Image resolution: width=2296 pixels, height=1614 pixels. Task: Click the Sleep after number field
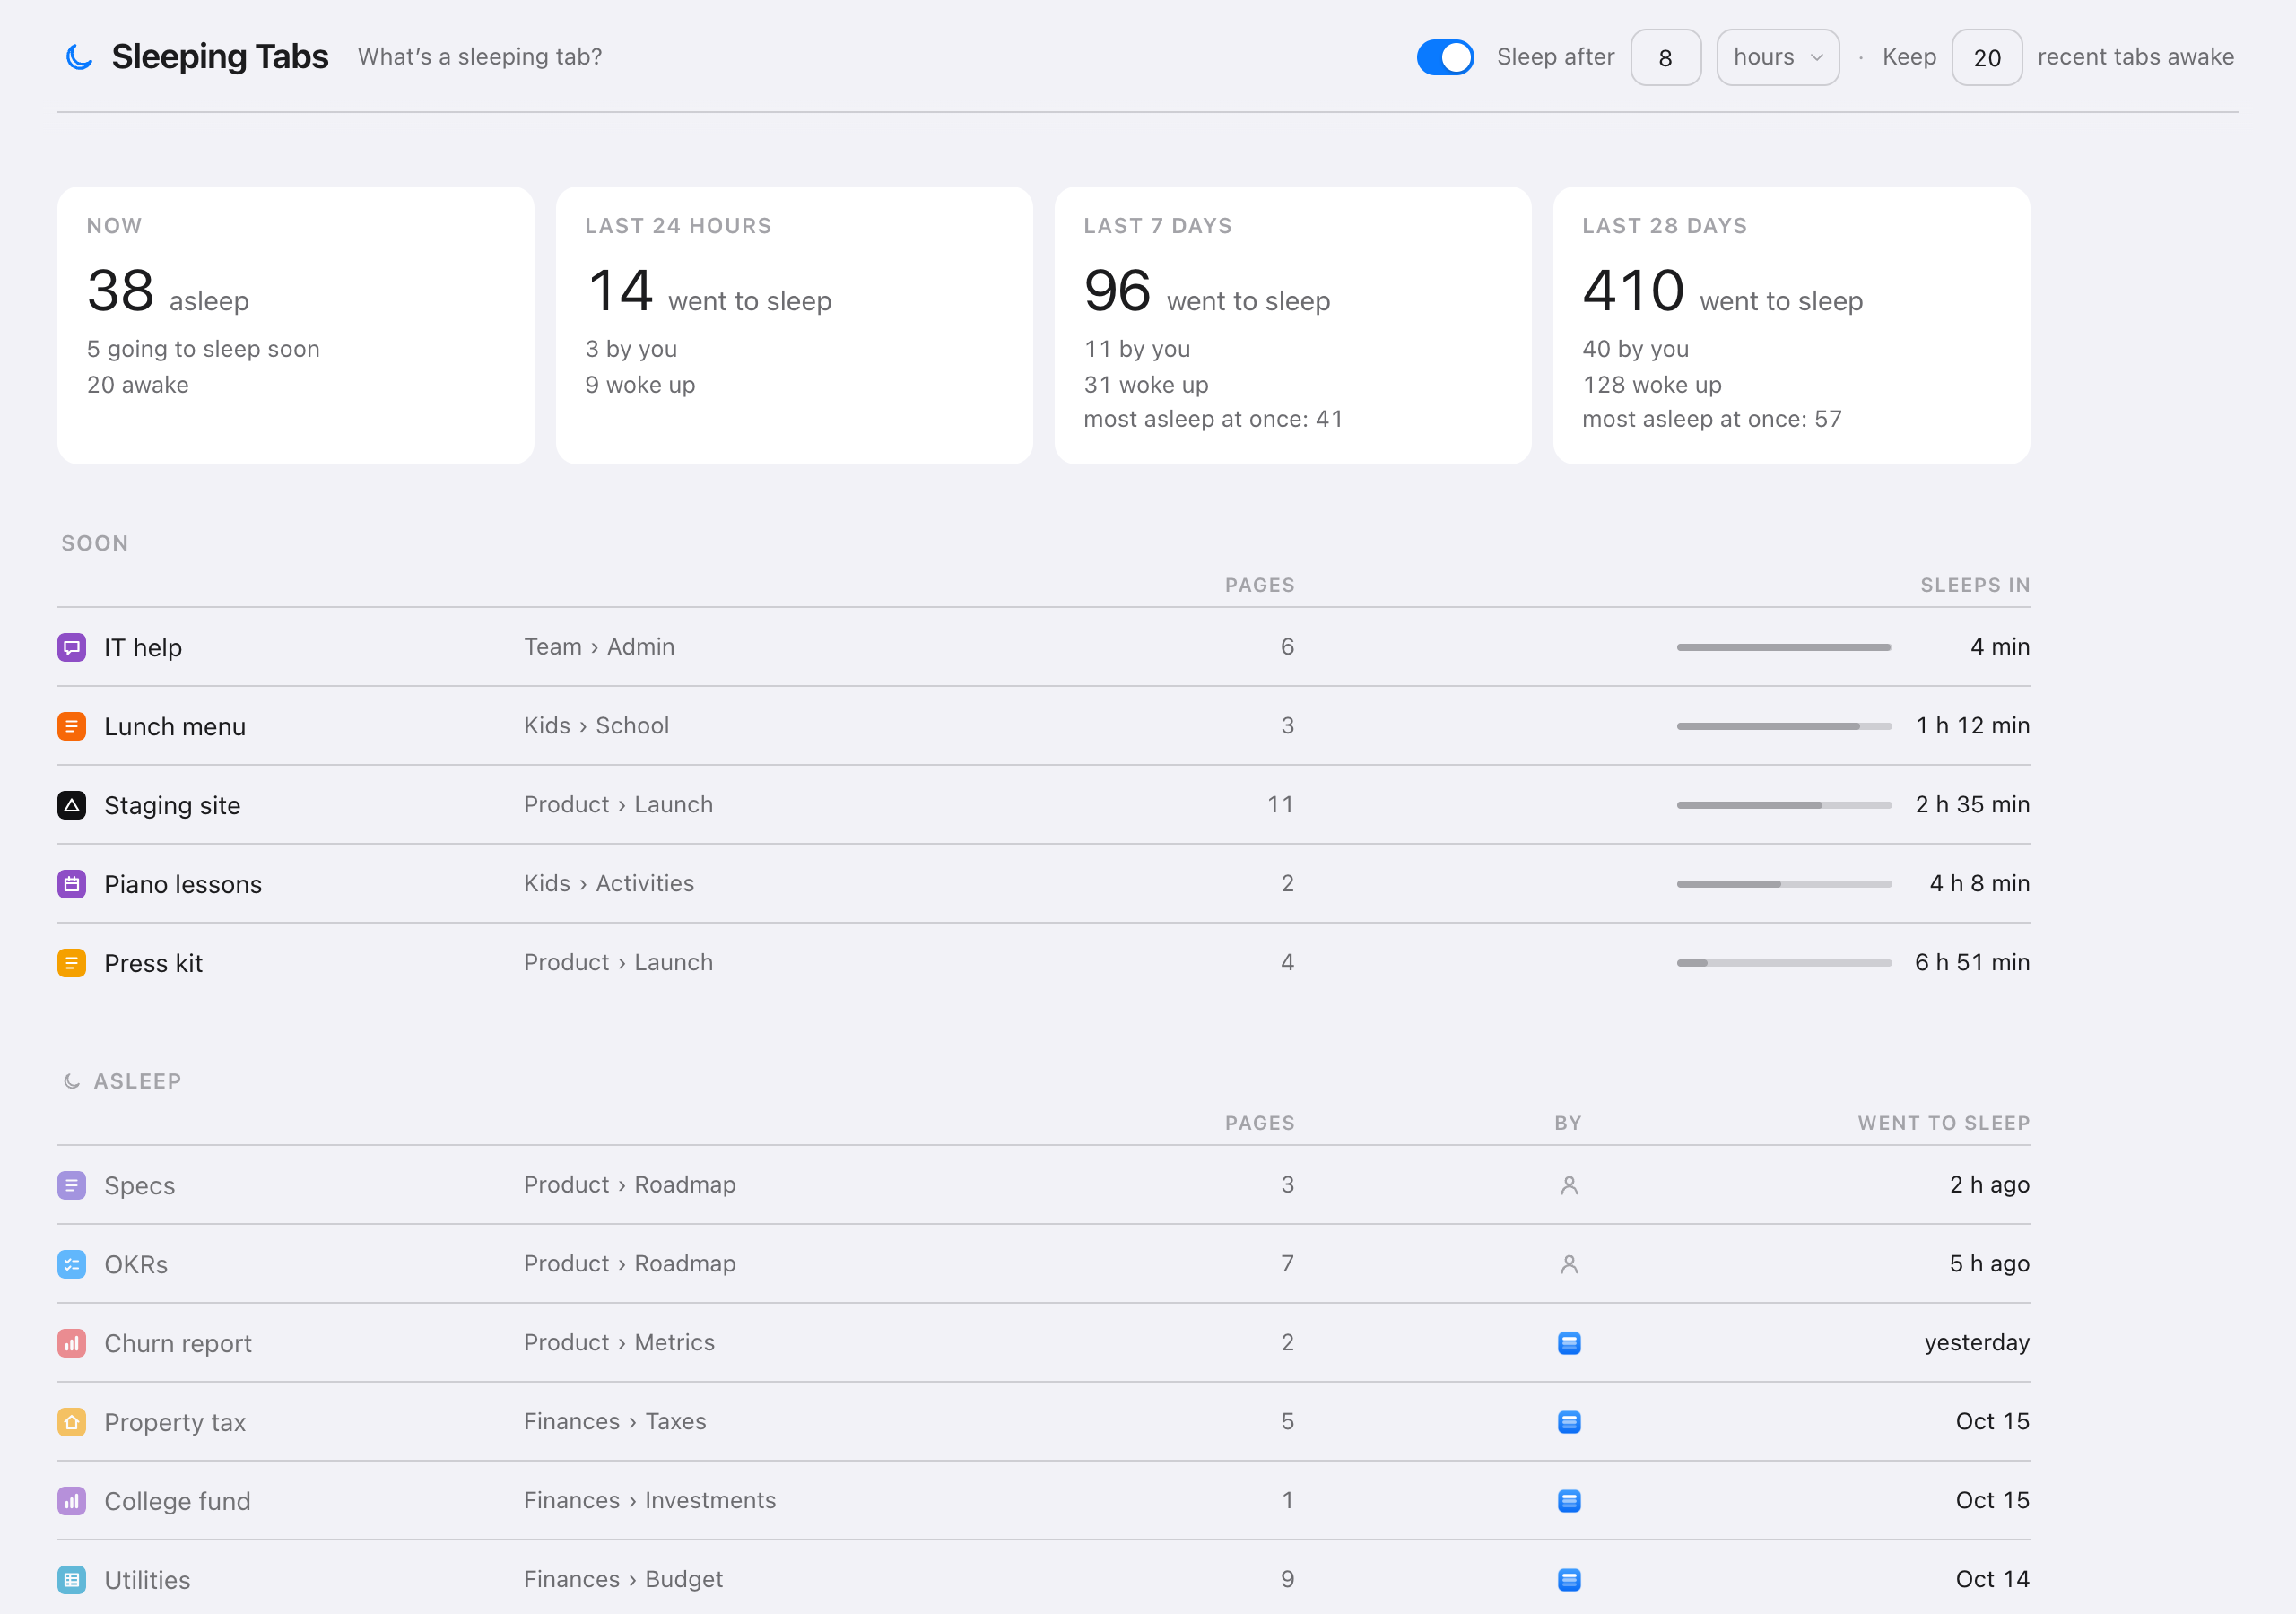pyautogui.click(x=1665, y=57)
